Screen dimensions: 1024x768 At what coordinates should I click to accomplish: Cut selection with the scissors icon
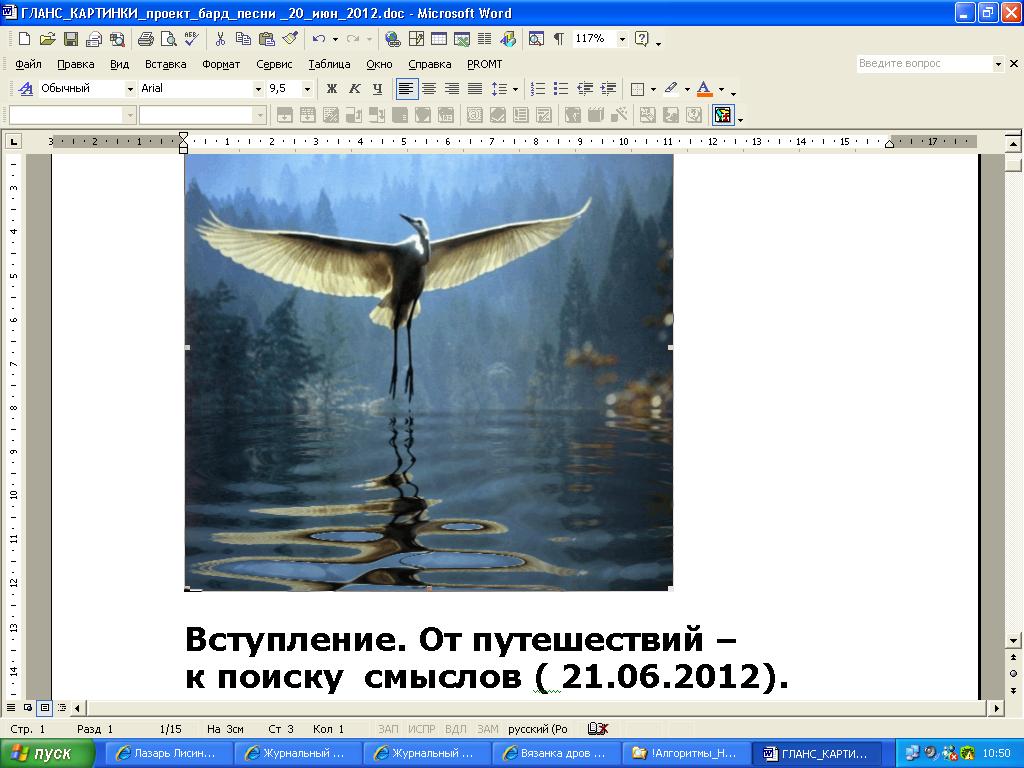coord(220,39)
